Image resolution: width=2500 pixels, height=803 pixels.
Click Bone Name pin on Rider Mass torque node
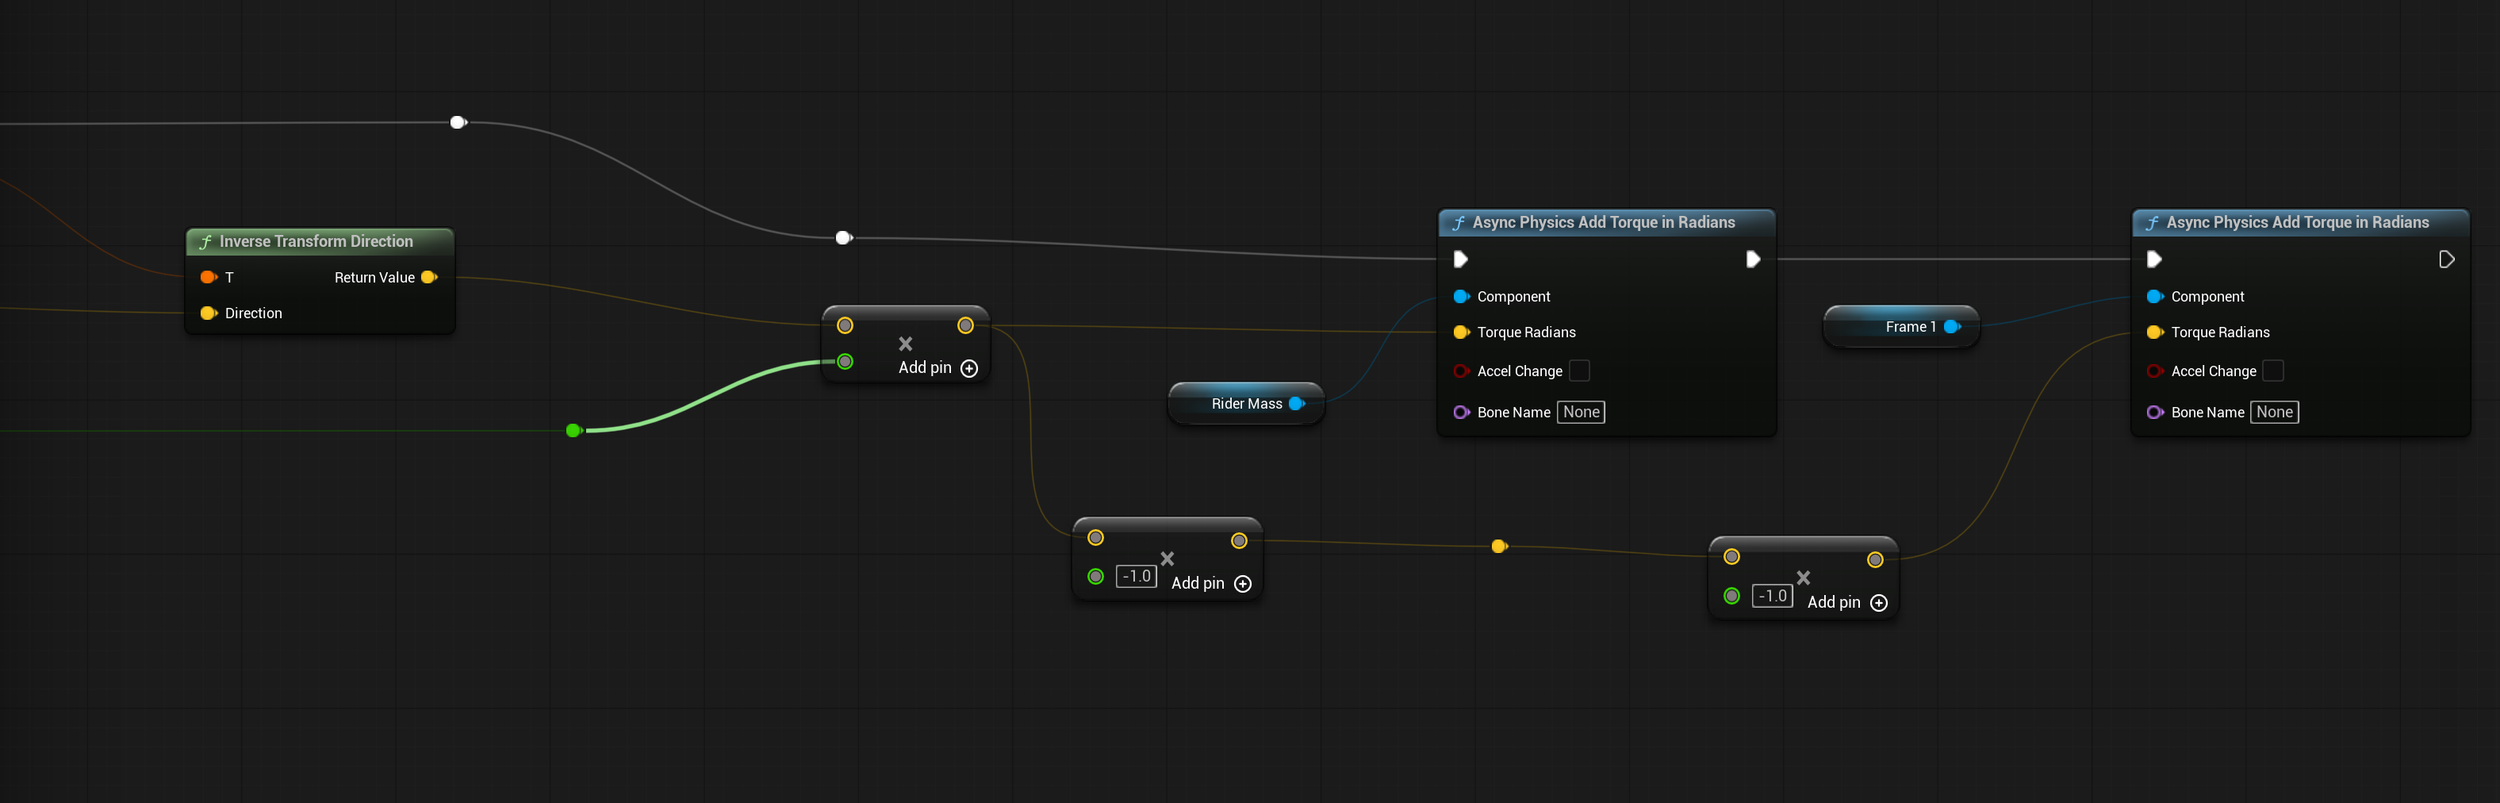[x=1461, y=412]
